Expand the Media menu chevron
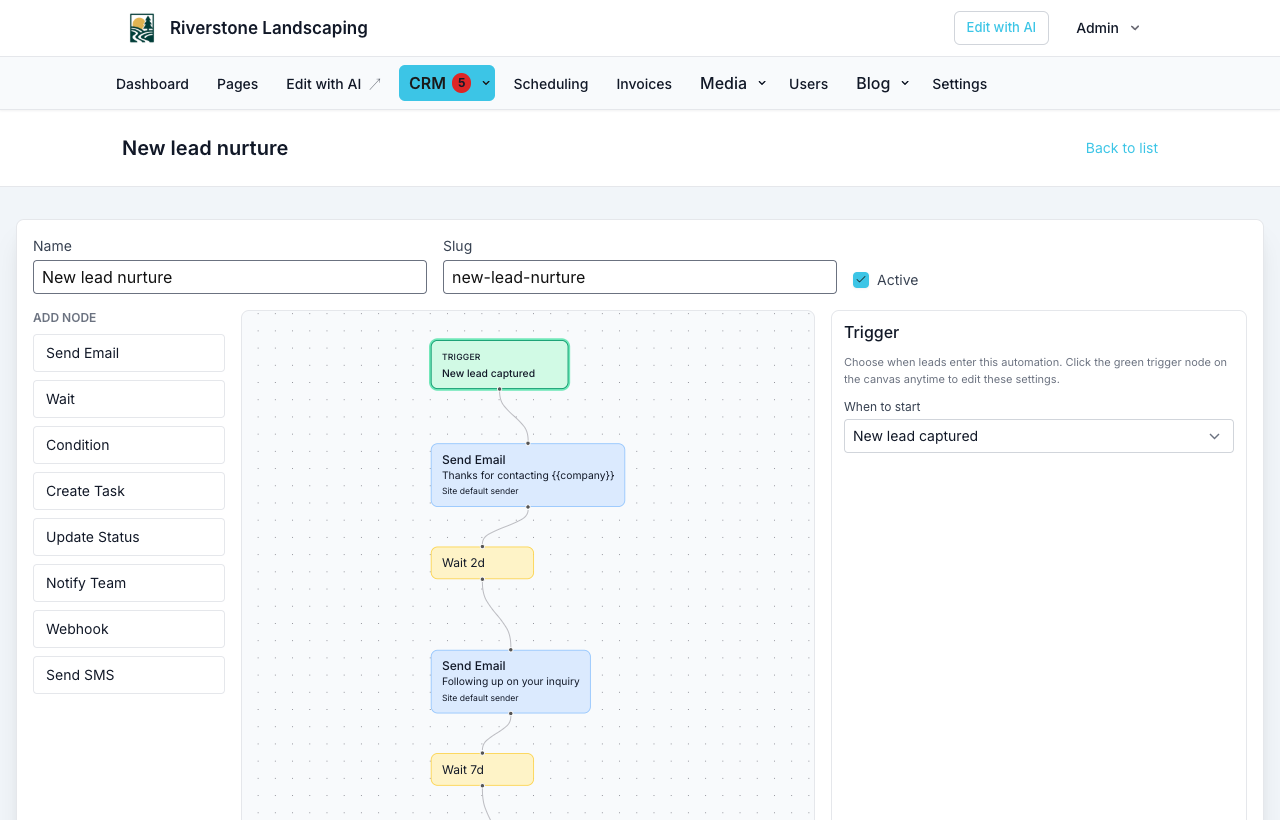The image size is (1280, 820). [762, 84]
